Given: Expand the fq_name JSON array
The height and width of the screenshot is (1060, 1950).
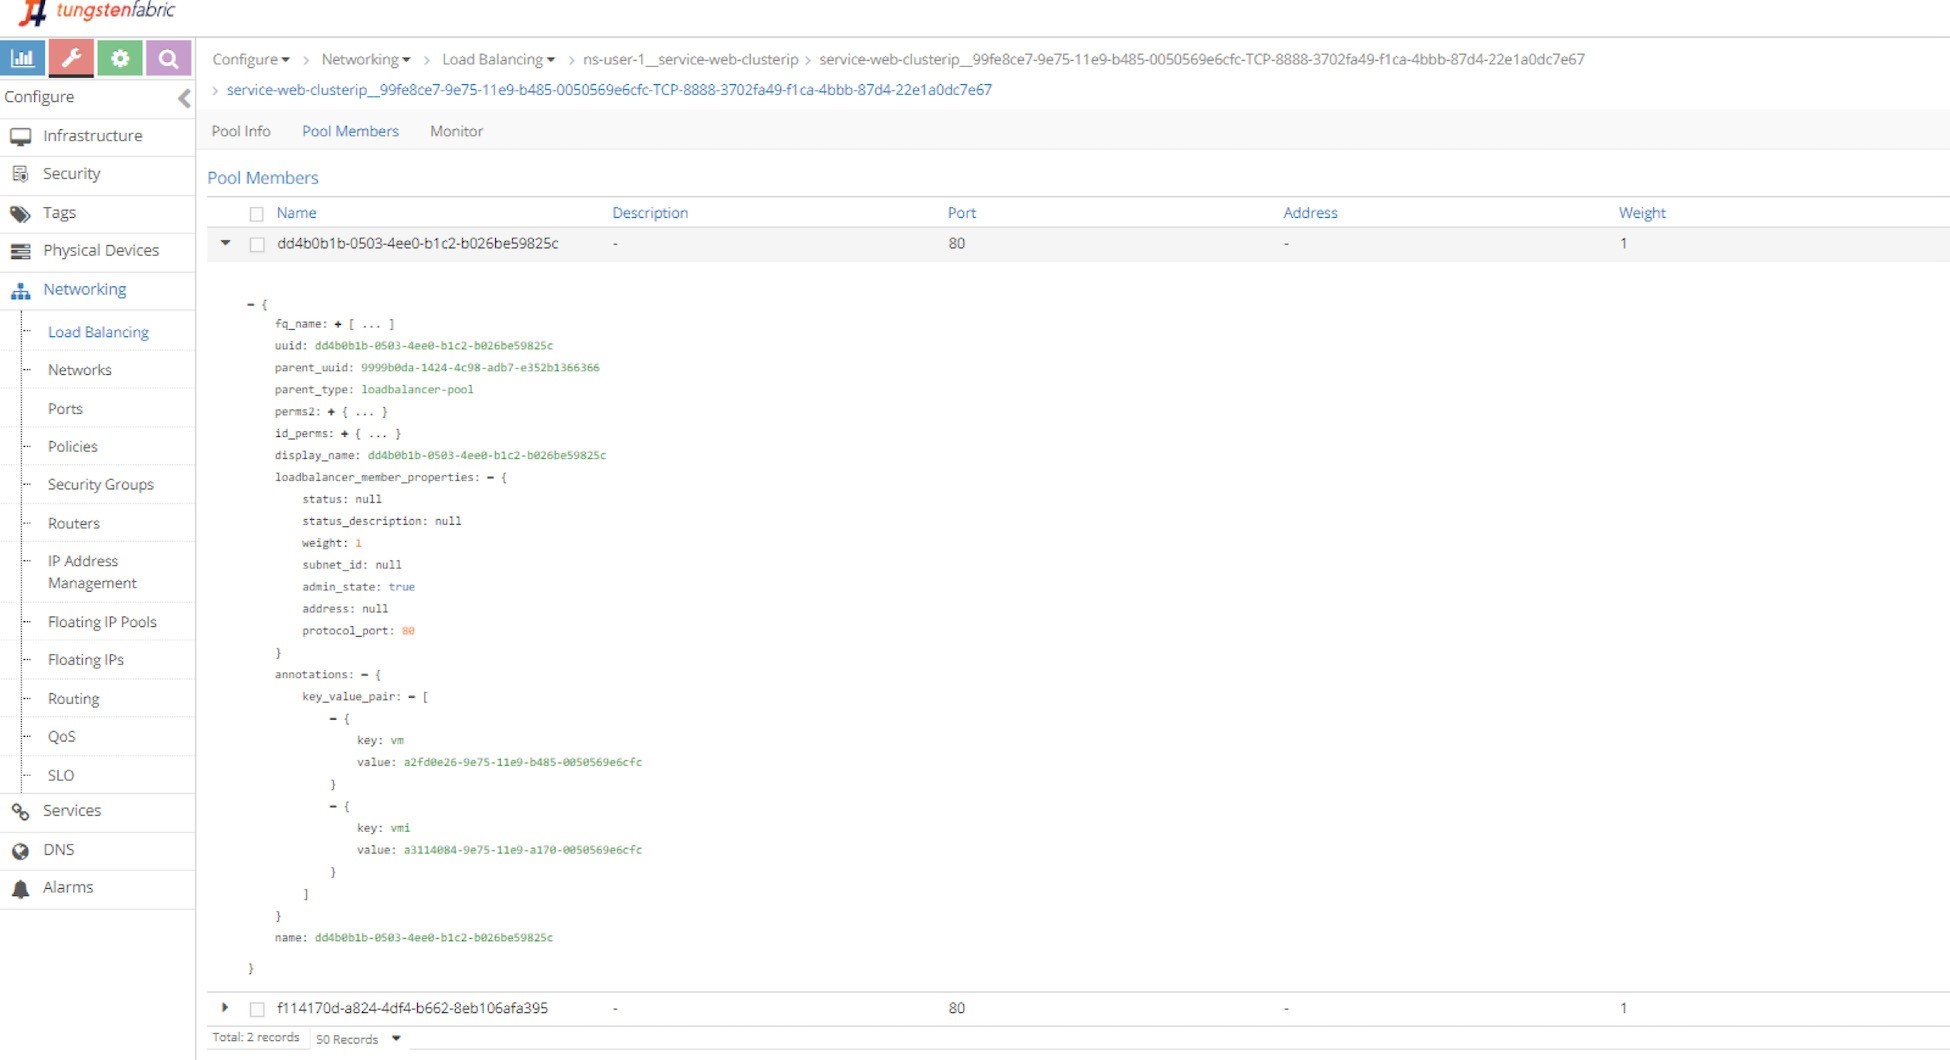Looking at the screenshot, I should 338,324.
